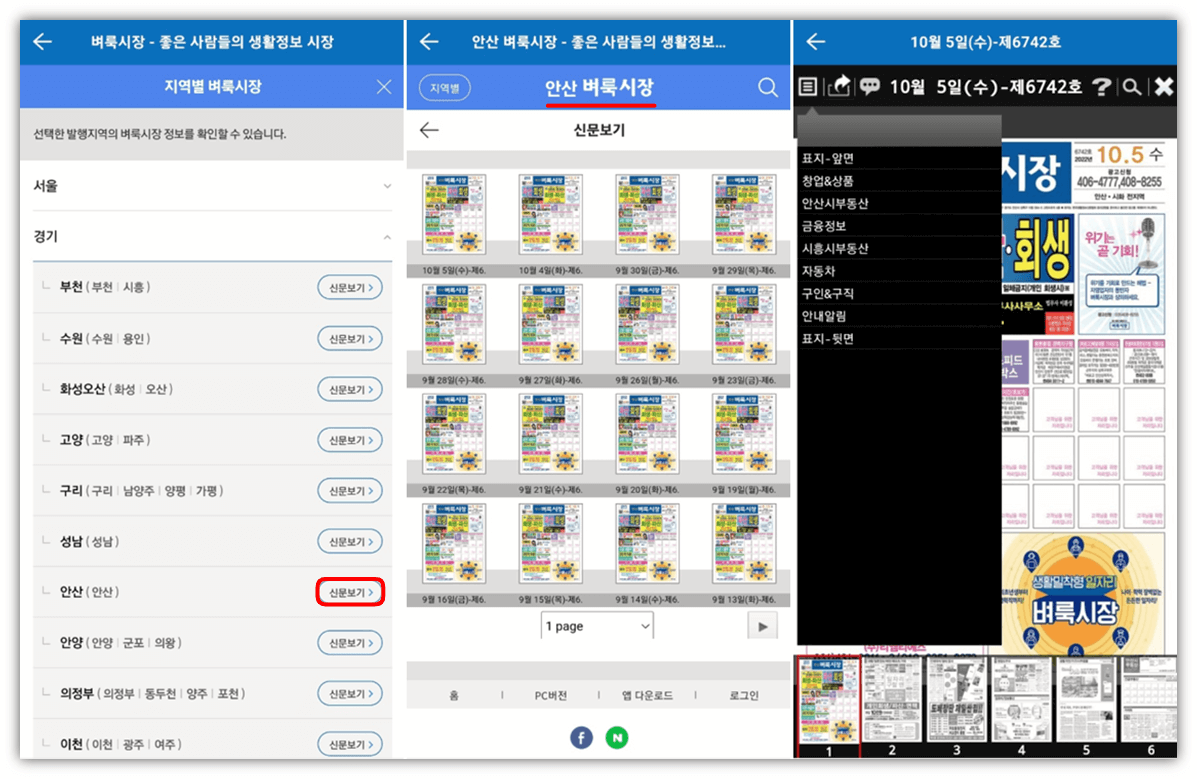1197x779 pixels.
Task: Jump to page 2 thumbnail
Action: click(892, 706)
